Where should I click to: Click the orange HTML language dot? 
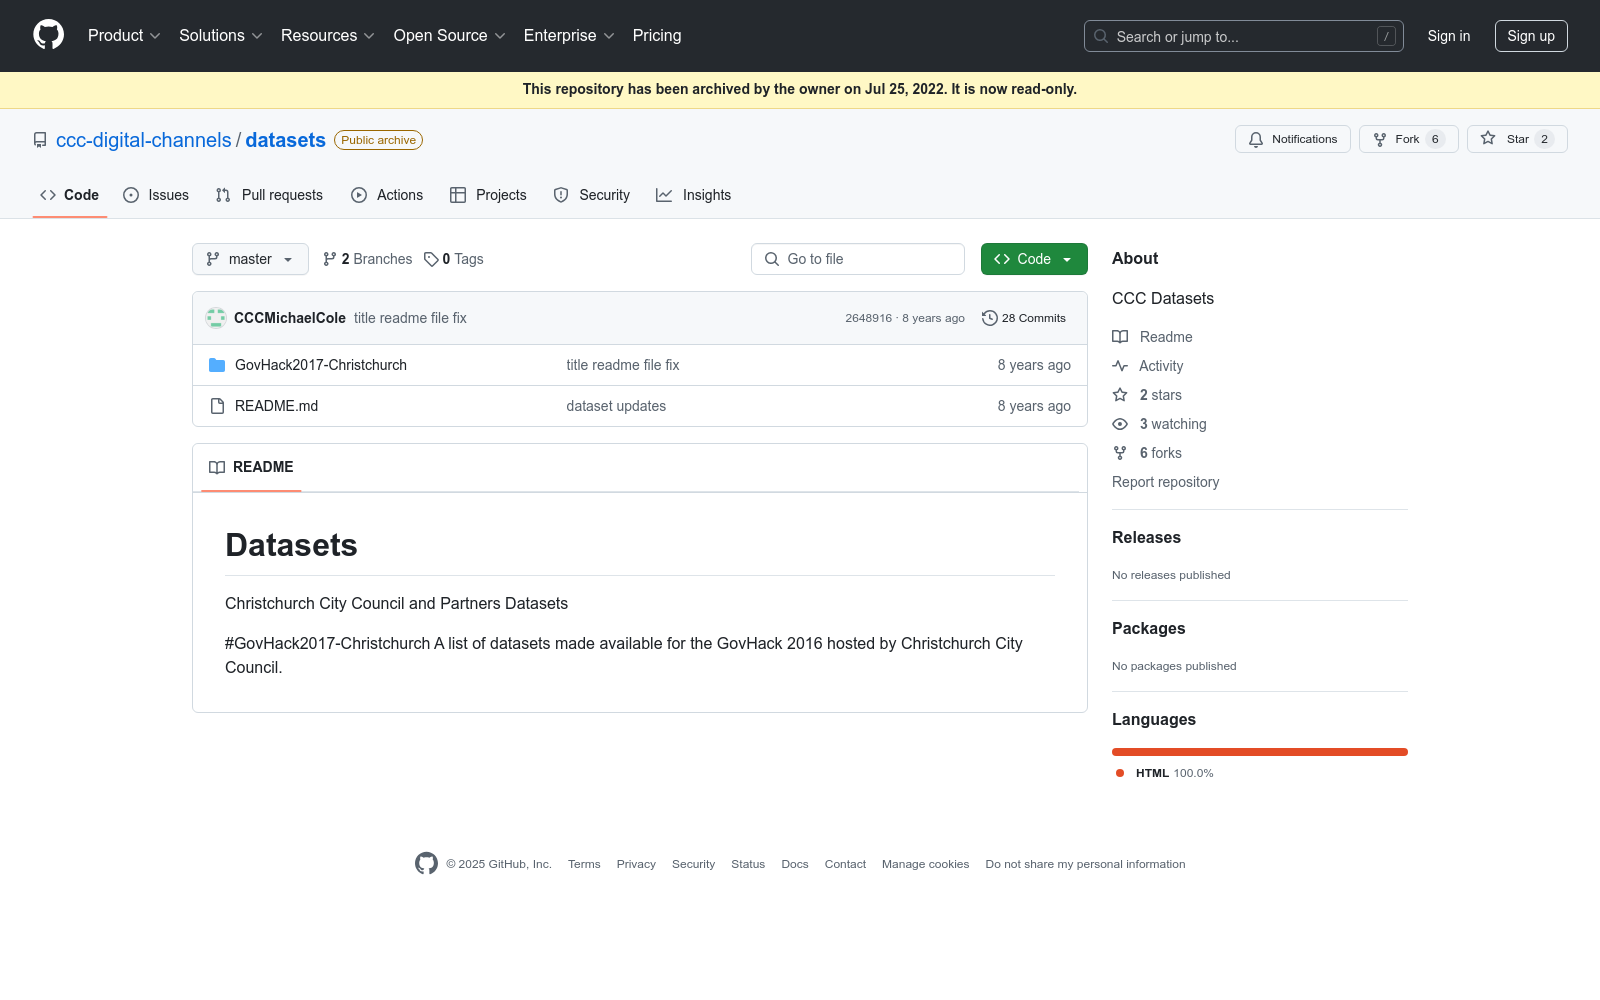pos(1120,773)
